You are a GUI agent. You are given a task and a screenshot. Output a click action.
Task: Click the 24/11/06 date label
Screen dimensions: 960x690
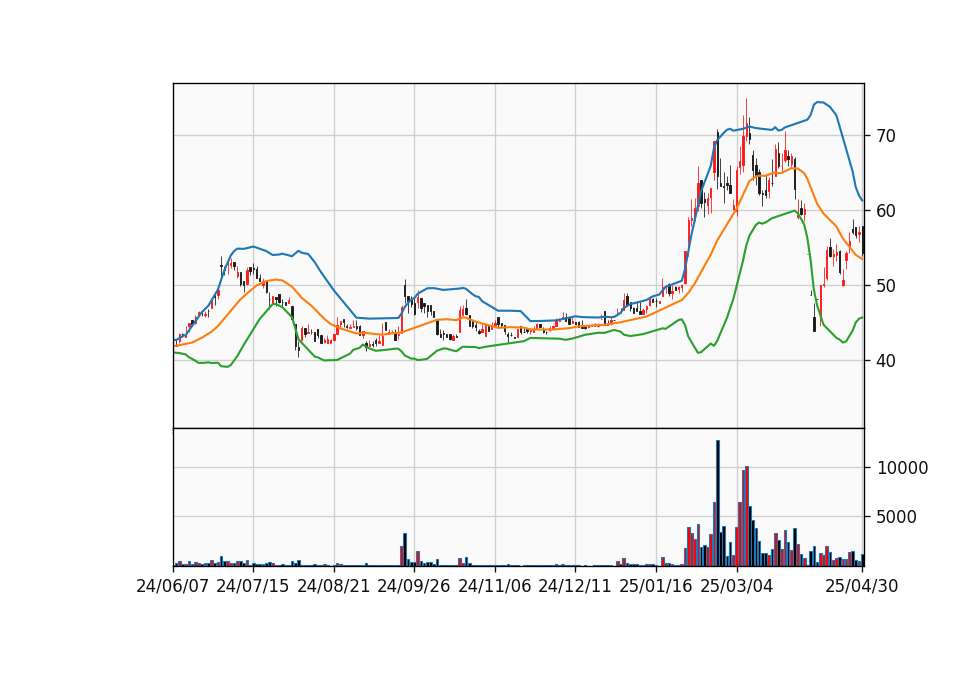pyautogui.click(x=495, y=586)
